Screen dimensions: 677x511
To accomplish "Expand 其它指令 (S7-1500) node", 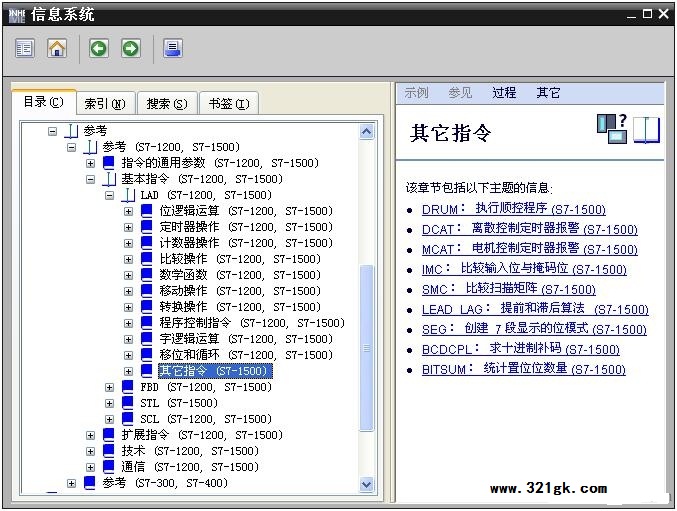I will tap(128, 371).
